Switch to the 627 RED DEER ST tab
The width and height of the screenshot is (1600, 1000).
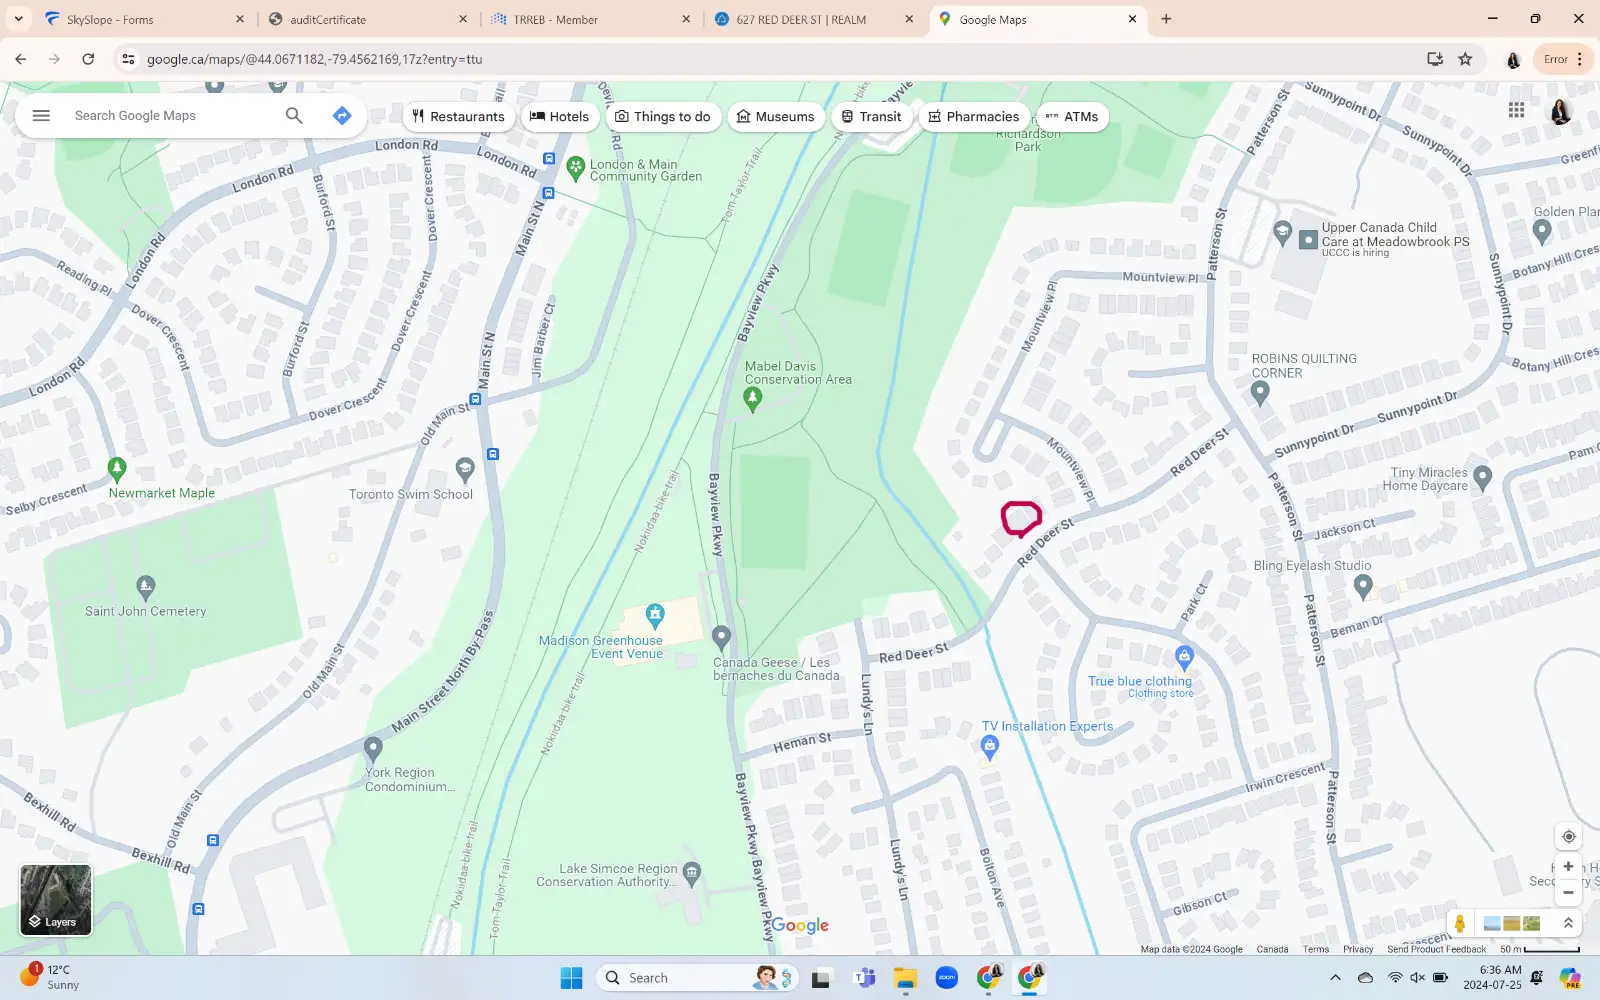pyautogui.click(x=812, y=19)
